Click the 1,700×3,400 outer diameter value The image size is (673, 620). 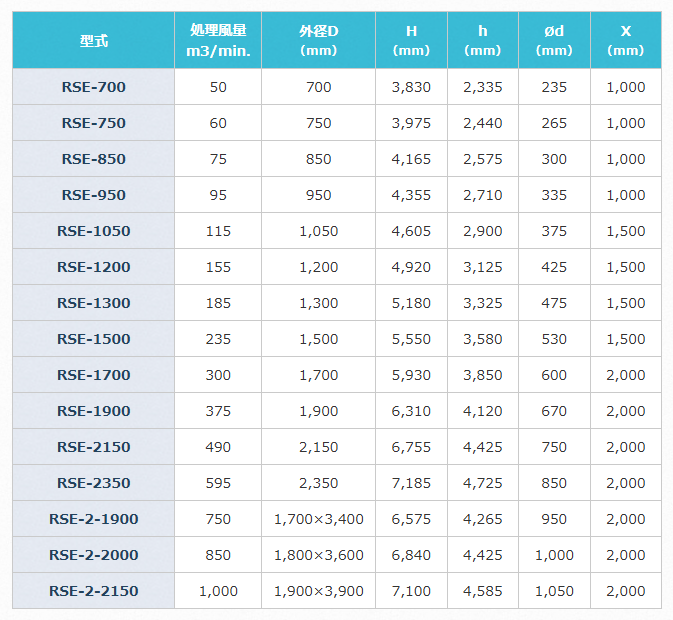[x=318, y=519]
